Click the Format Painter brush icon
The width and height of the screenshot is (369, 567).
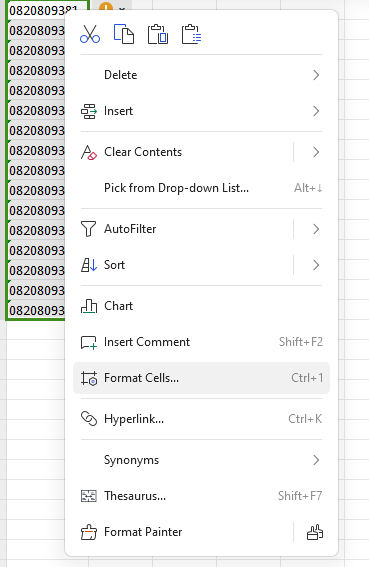(89, 532)
